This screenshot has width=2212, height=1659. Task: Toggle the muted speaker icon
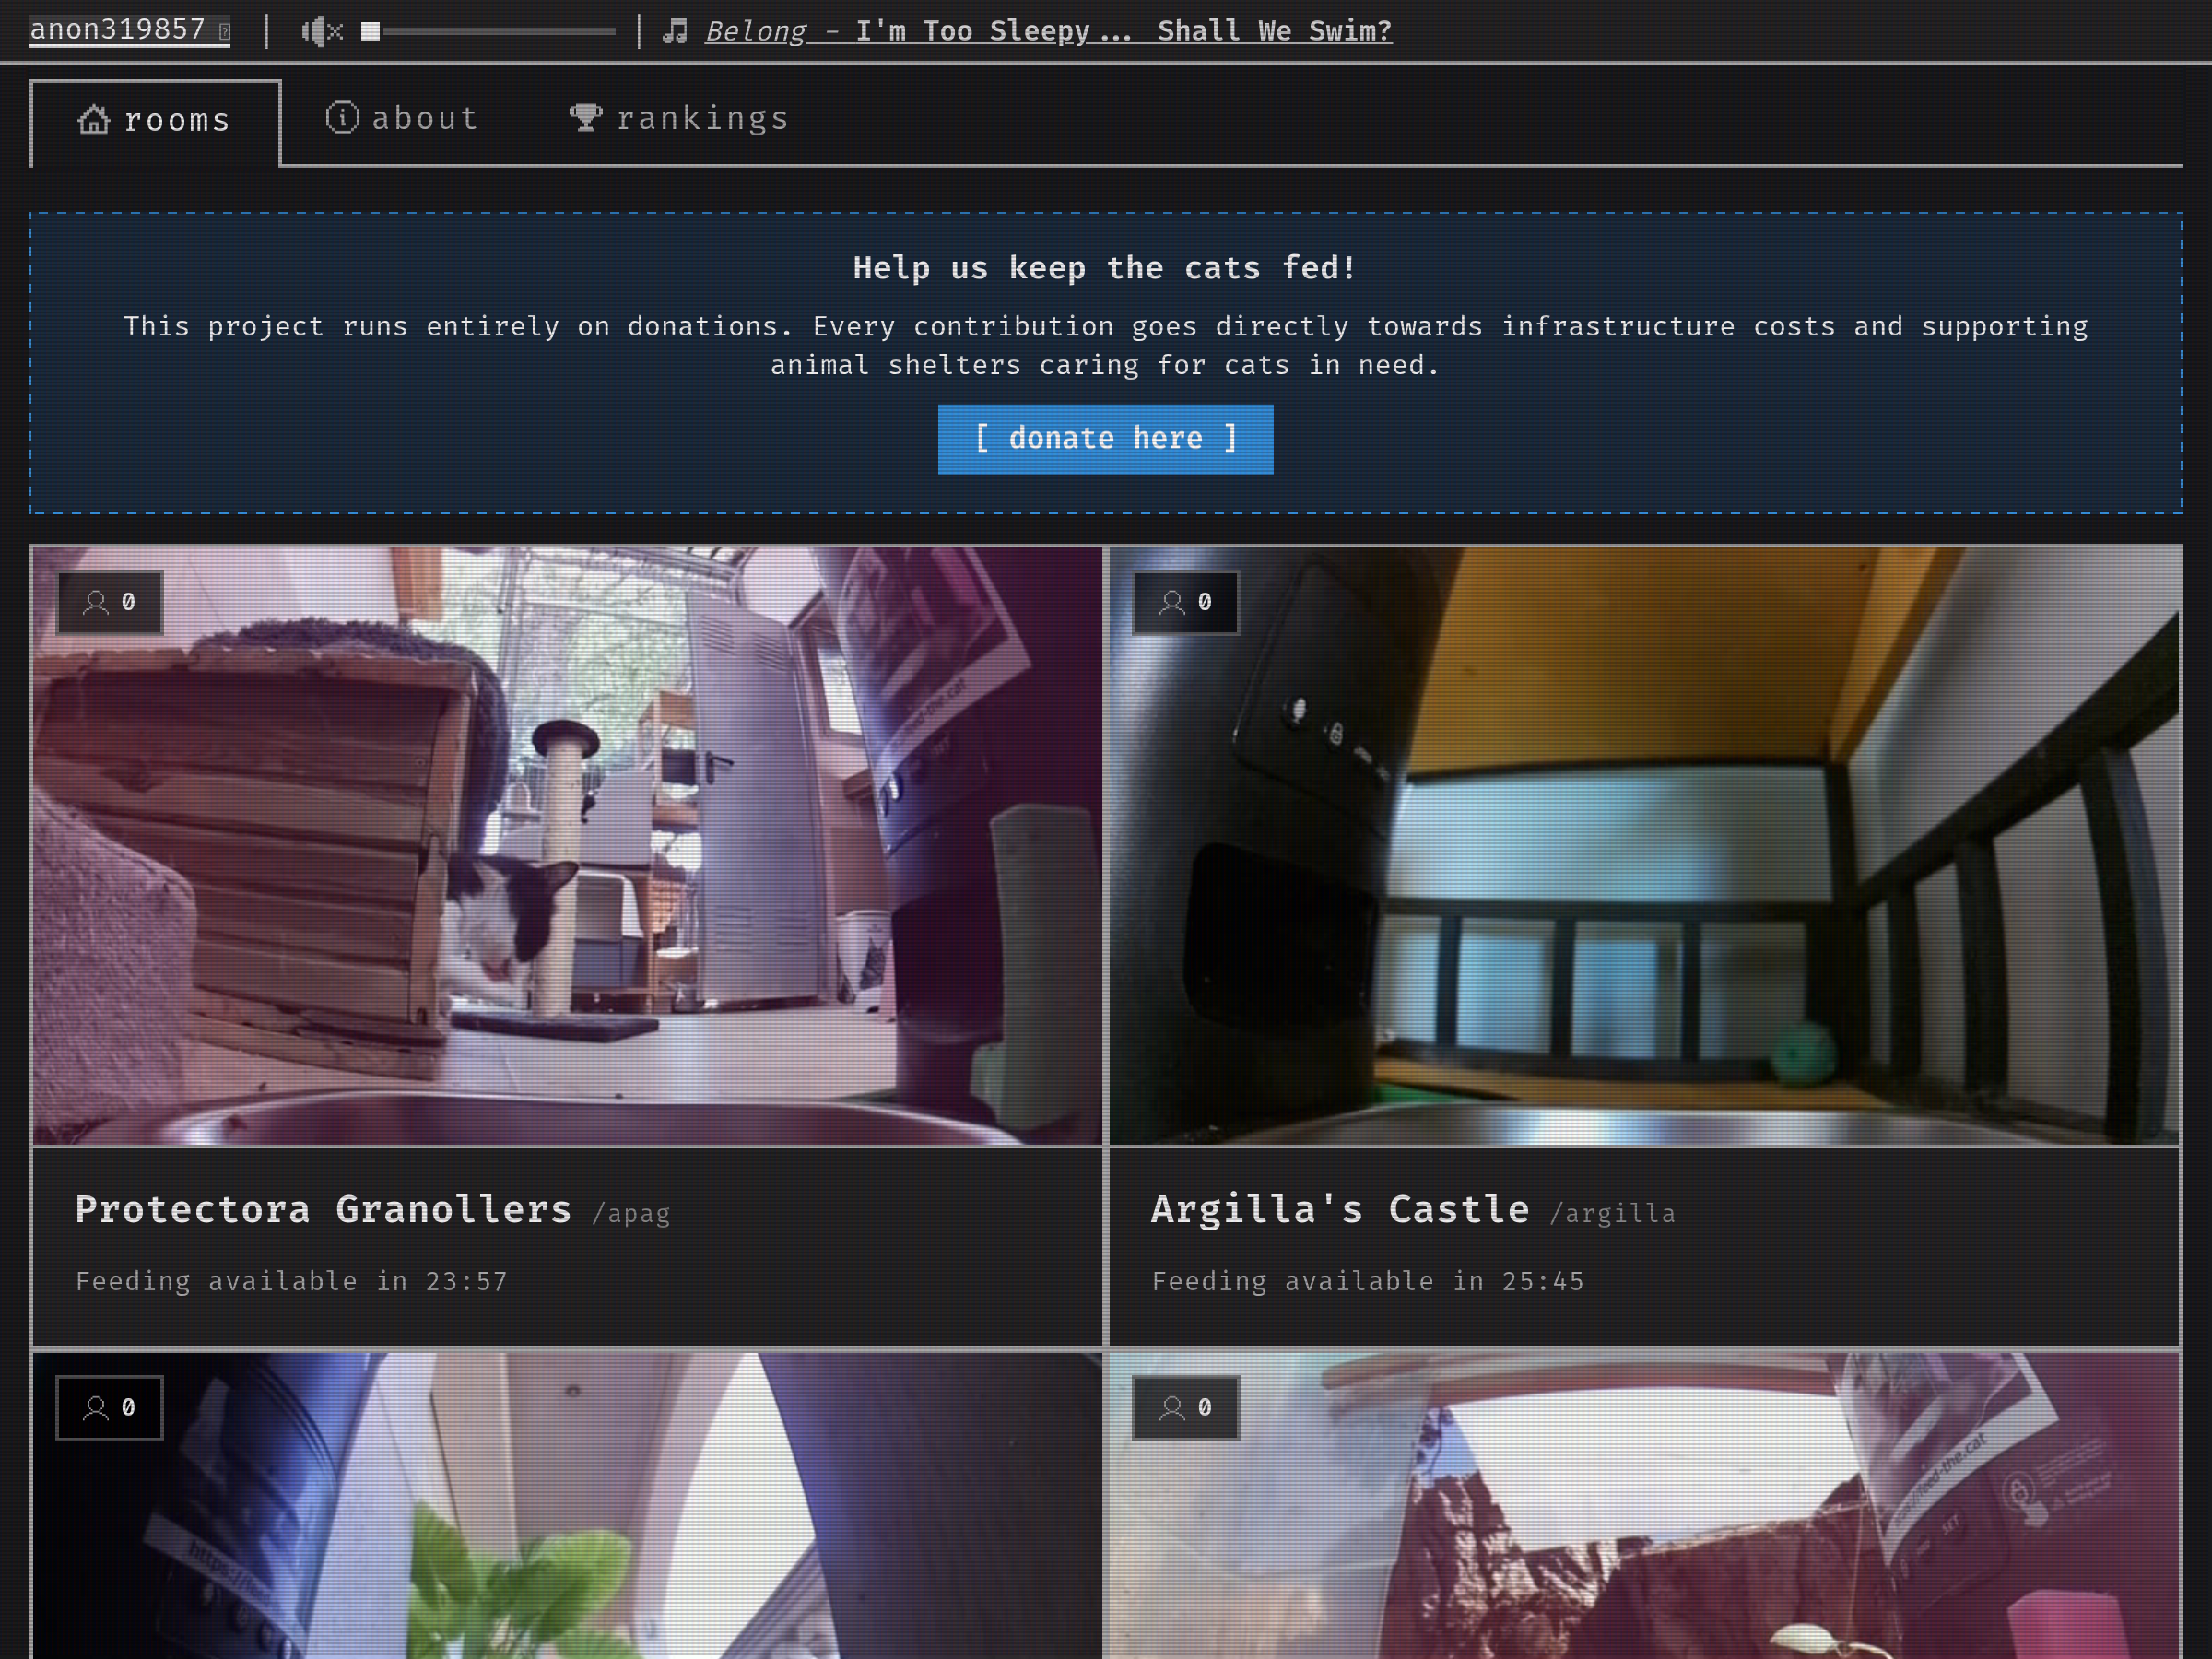(x=322, y=32)
